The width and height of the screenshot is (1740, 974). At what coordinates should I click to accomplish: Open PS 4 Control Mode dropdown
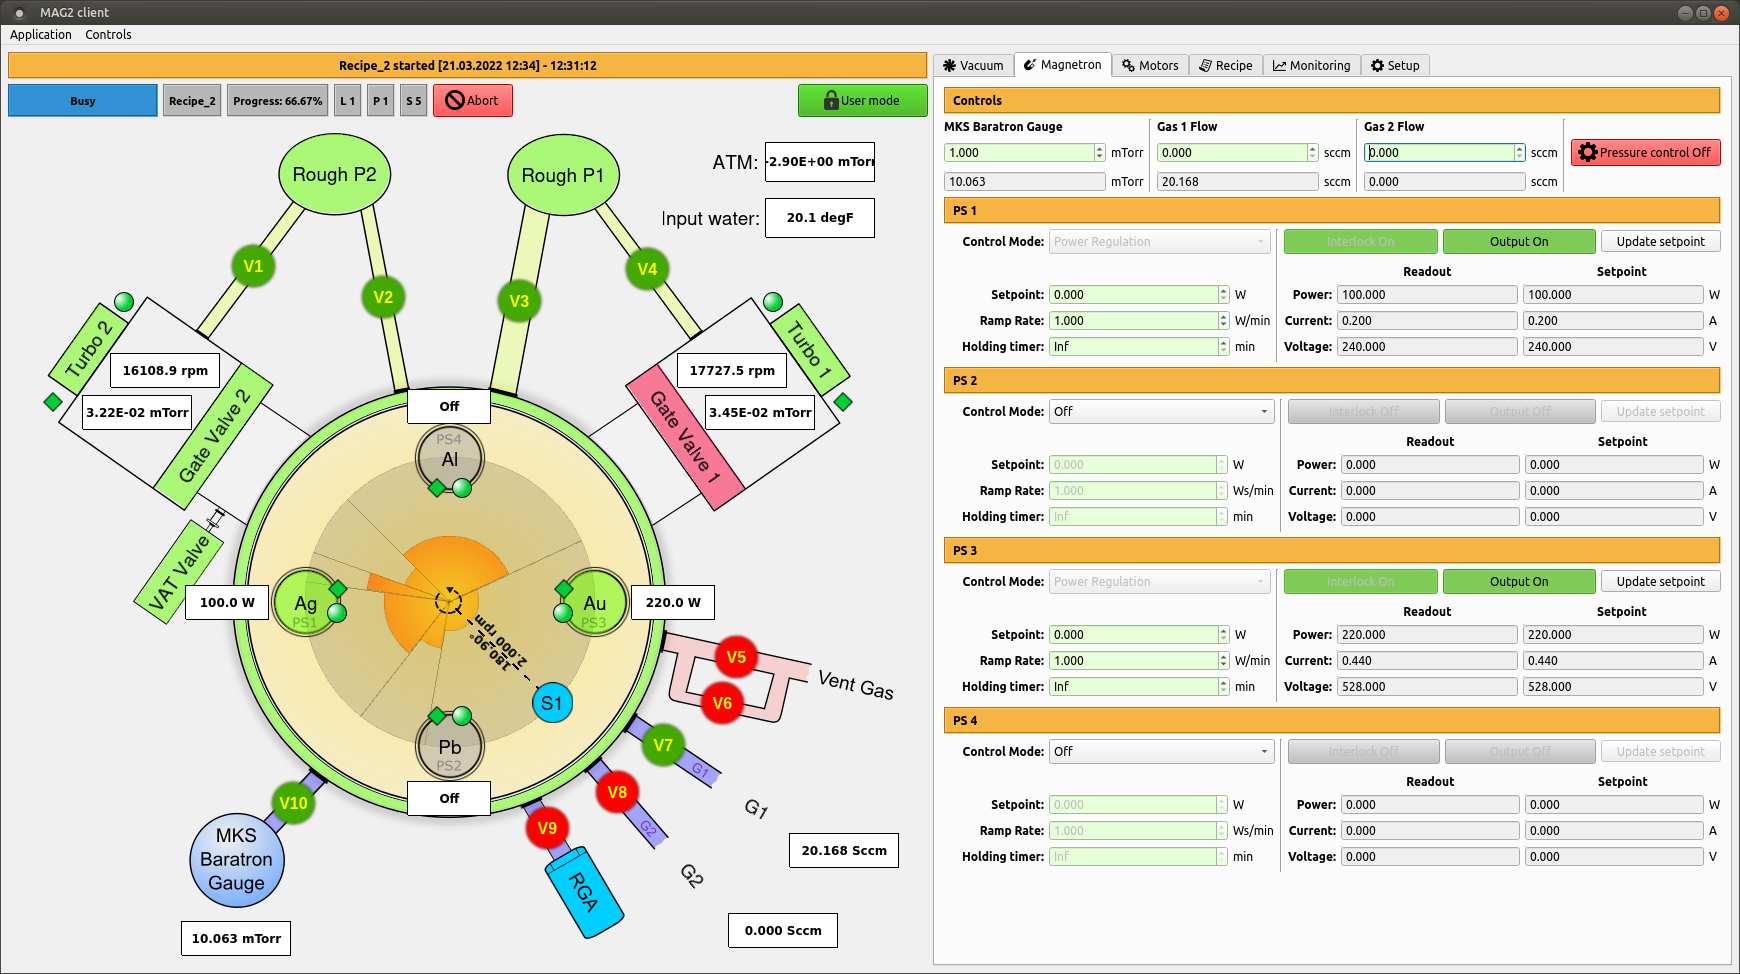coord(1160,752)
